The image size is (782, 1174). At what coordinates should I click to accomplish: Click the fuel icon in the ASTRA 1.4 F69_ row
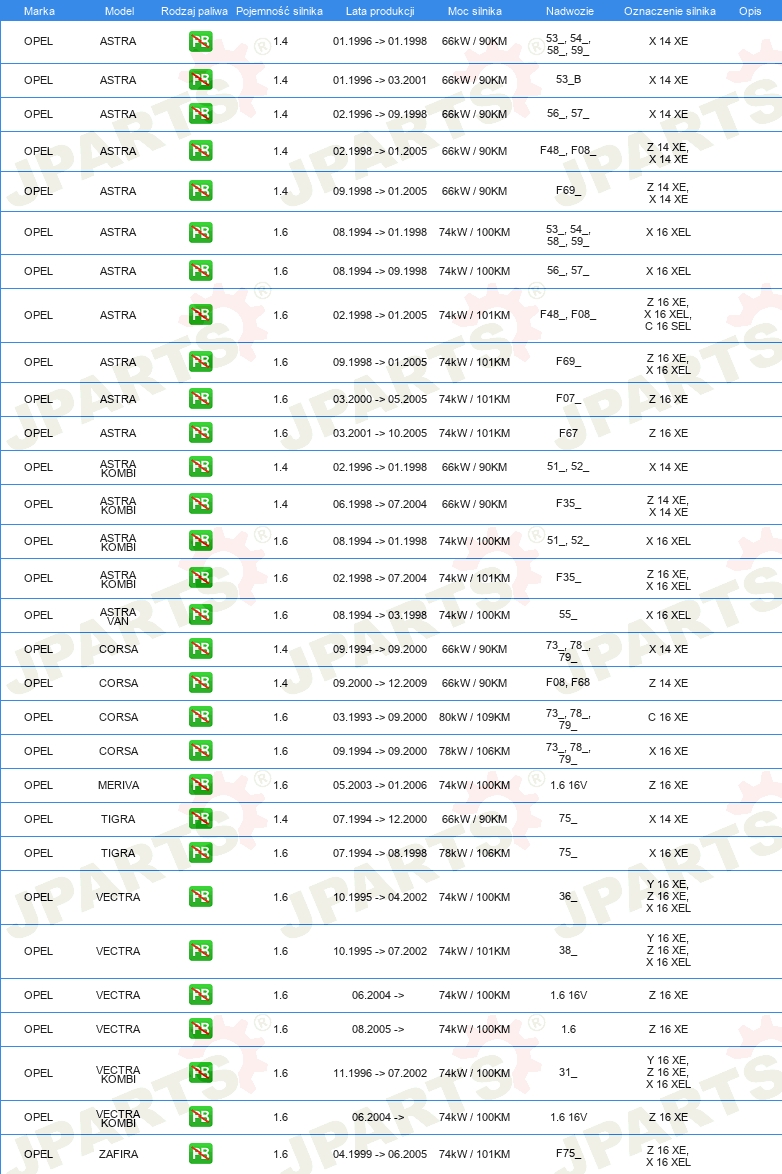tap(200, 191)
